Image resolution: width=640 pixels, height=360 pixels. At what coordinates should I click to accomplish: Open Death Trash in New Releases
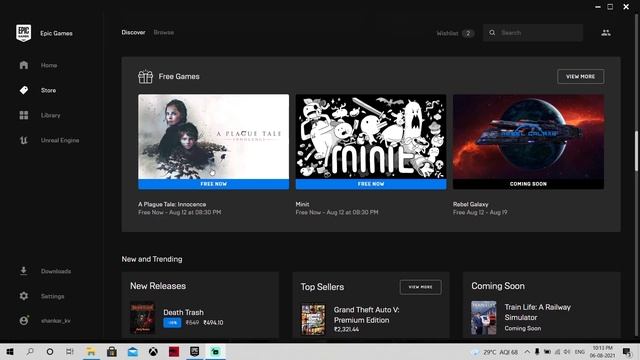(x=183, y=312)
